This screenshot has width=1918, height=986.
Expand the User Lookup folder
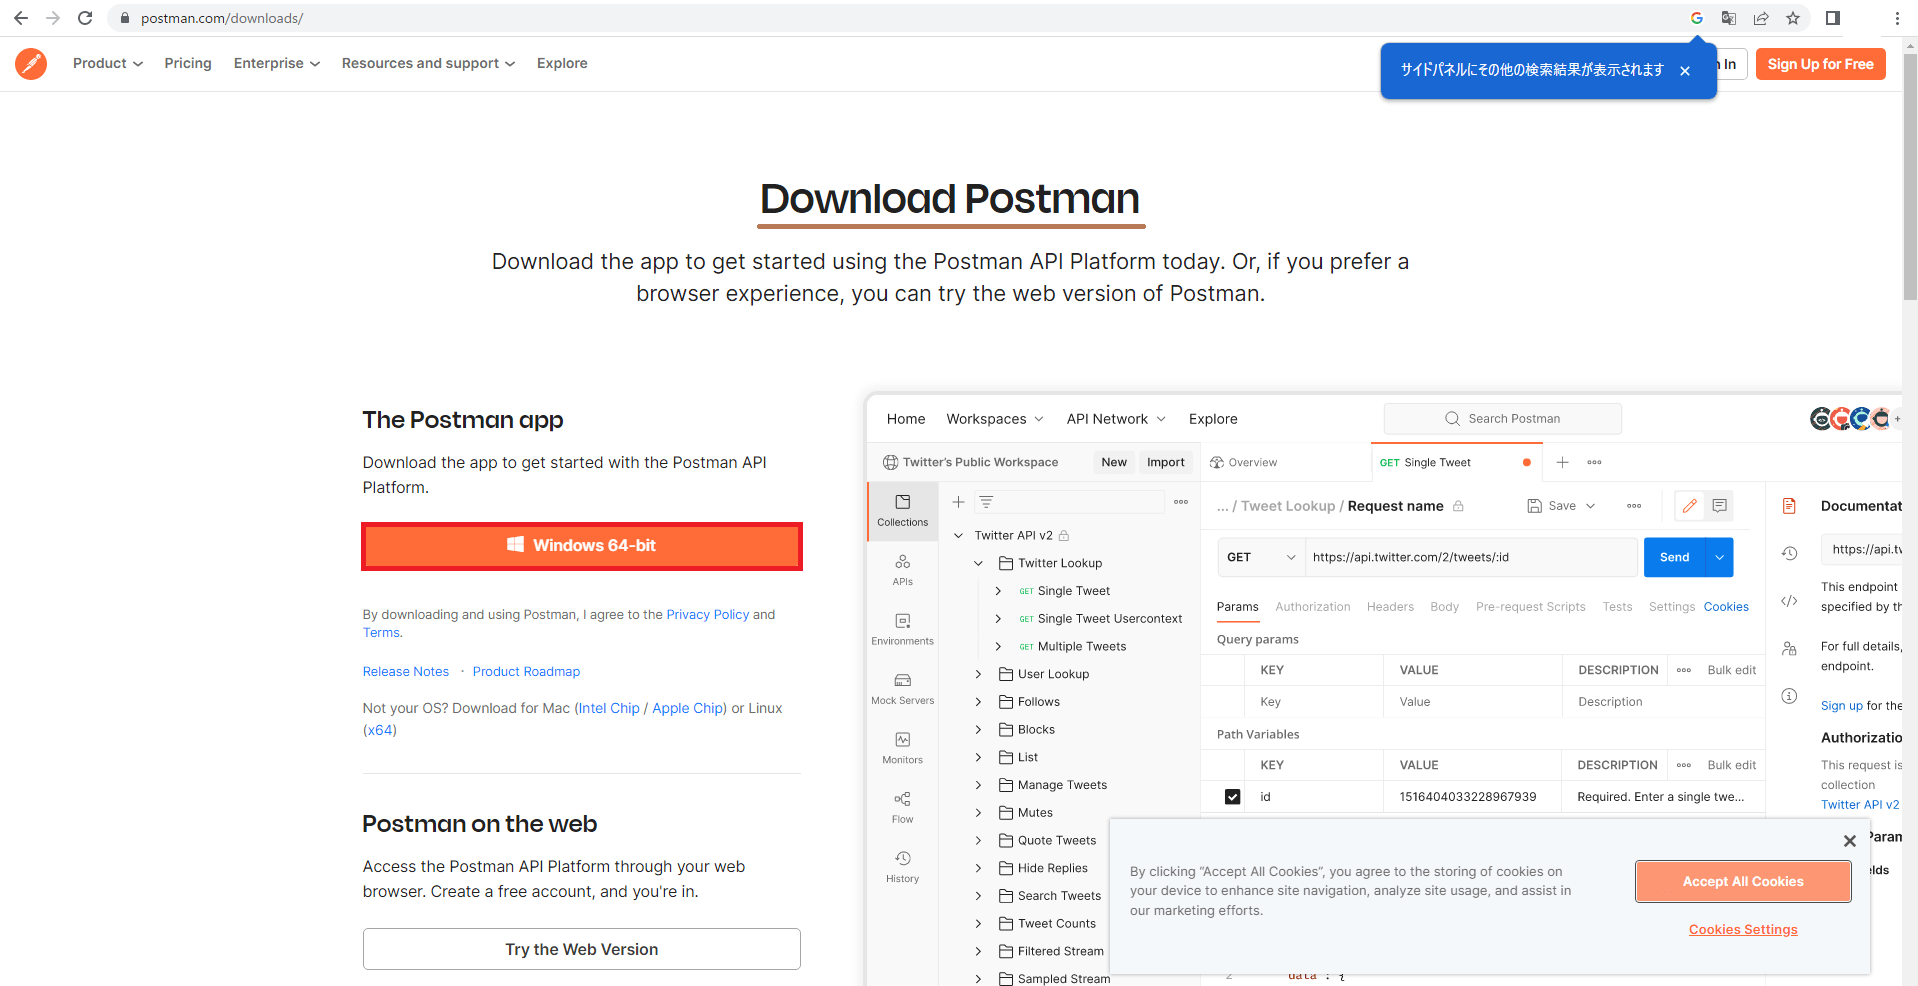[979, 674]
